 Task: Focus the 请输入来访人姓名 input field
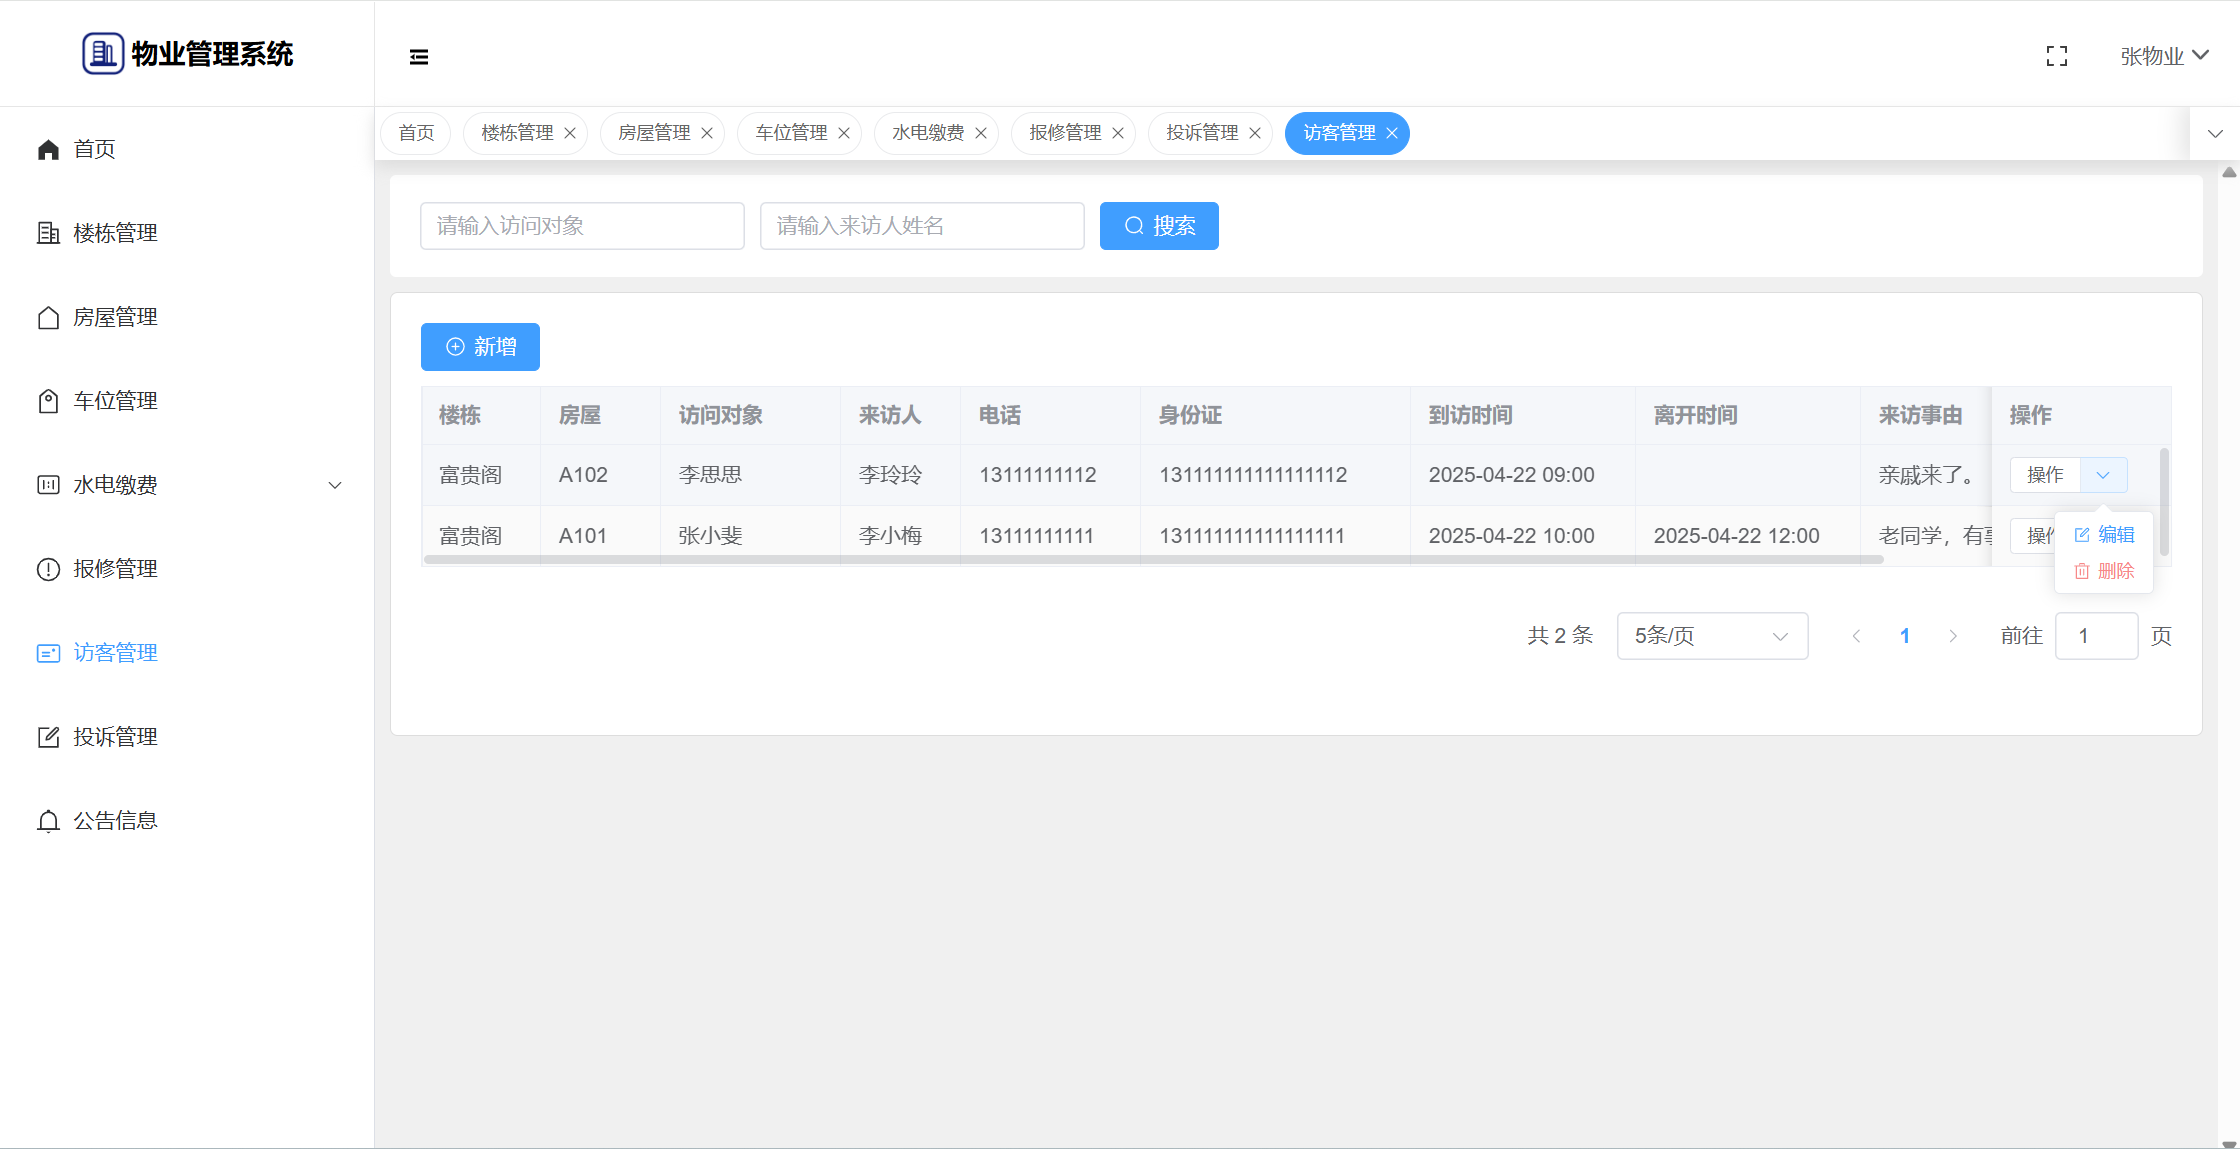coord(921,226)
